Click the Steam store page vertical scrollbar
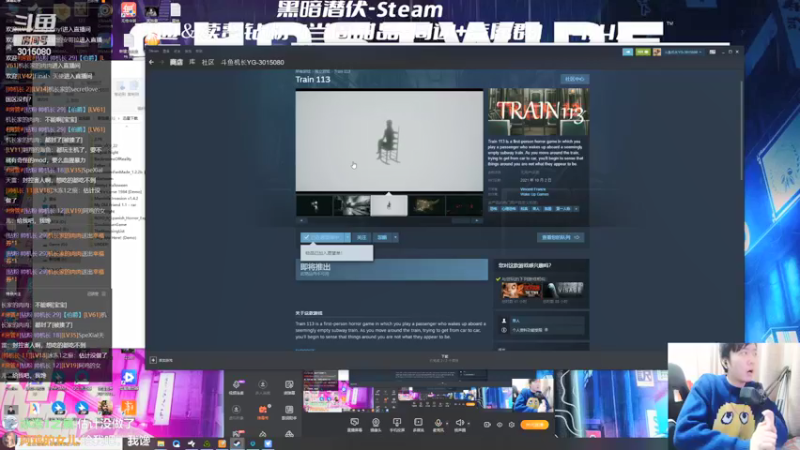The image size is (800, 450). (741, 130)
